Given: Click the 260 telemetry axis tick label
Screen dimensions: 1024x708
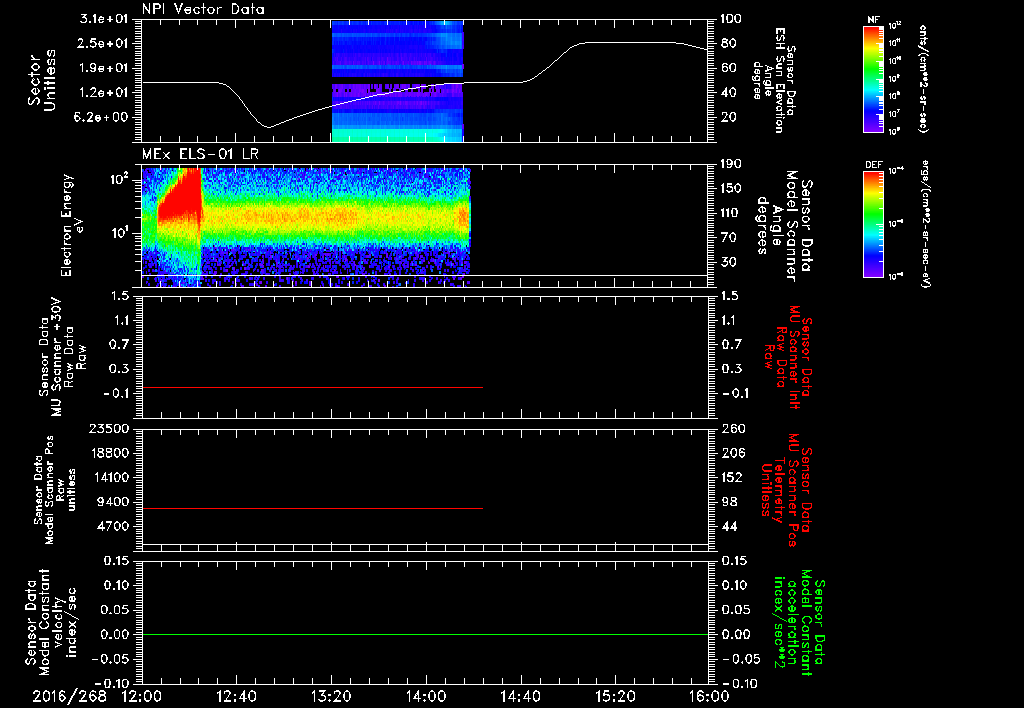Looking at the screenshot, I should click(733, 428).
